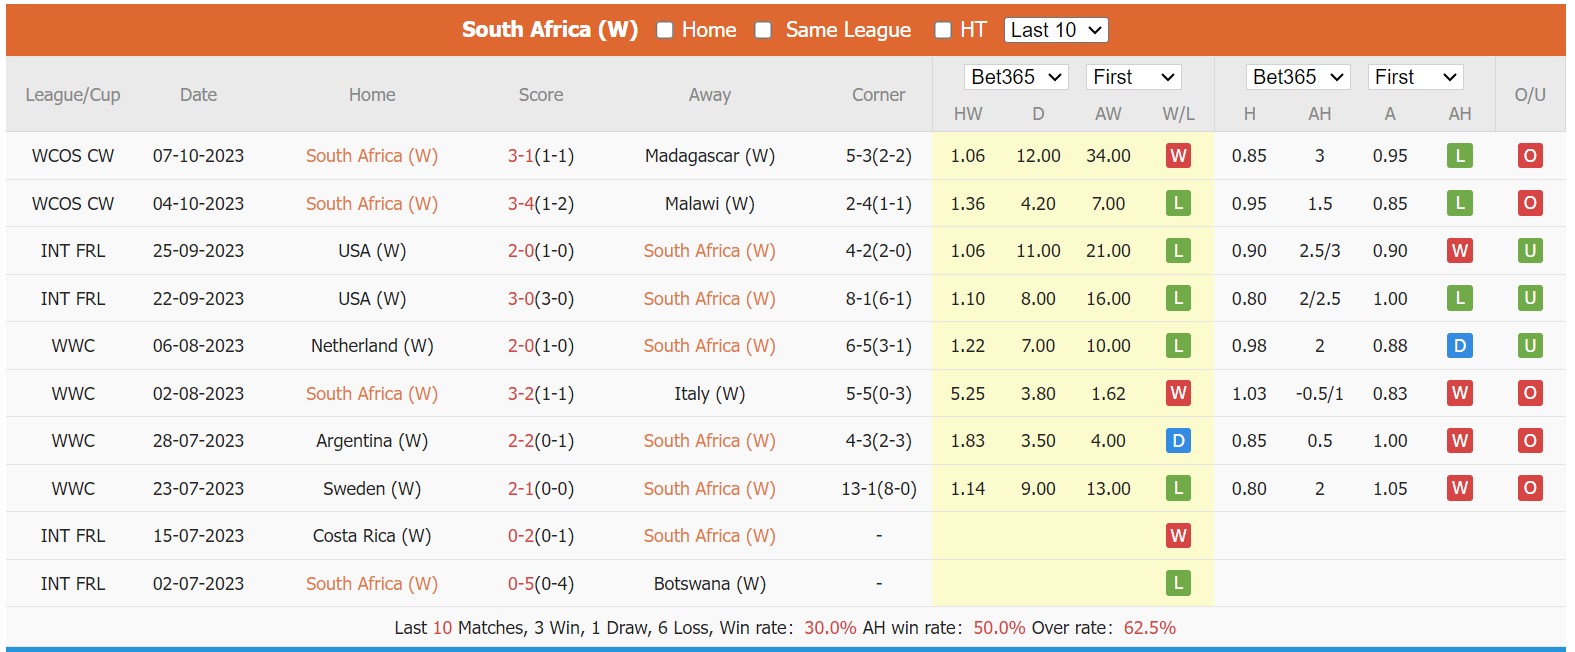This screenshot has height=652, width=1575.
Task: Click the green L badge for the Sweden match
Action: click(1178, 488)
